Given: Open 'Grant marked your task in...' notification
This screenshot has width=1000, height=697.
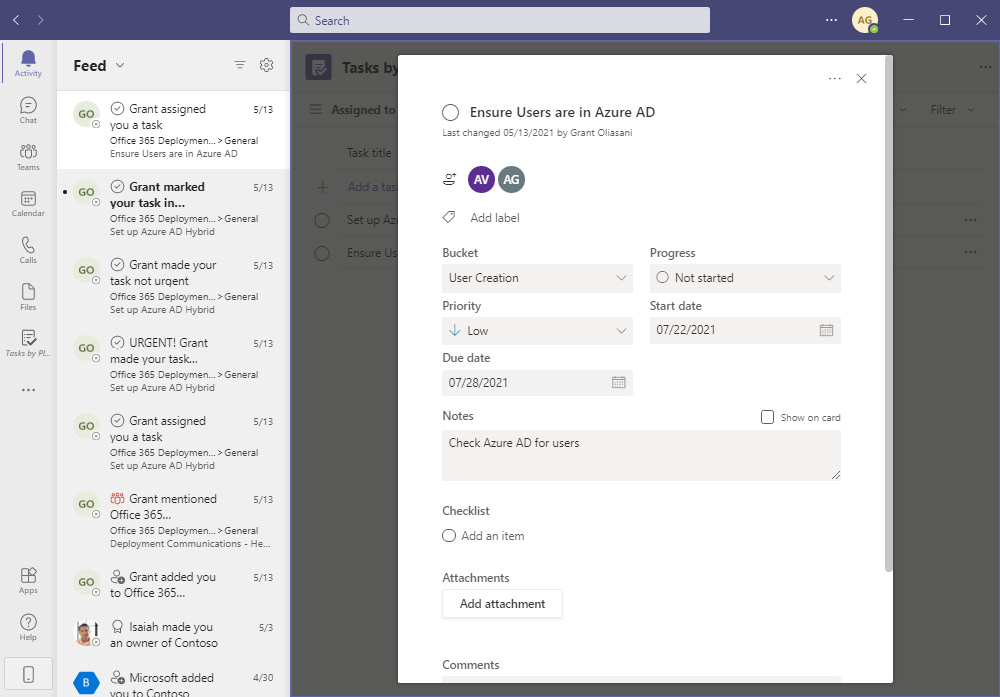Looking at the screenshot, I should coord(173,209).
